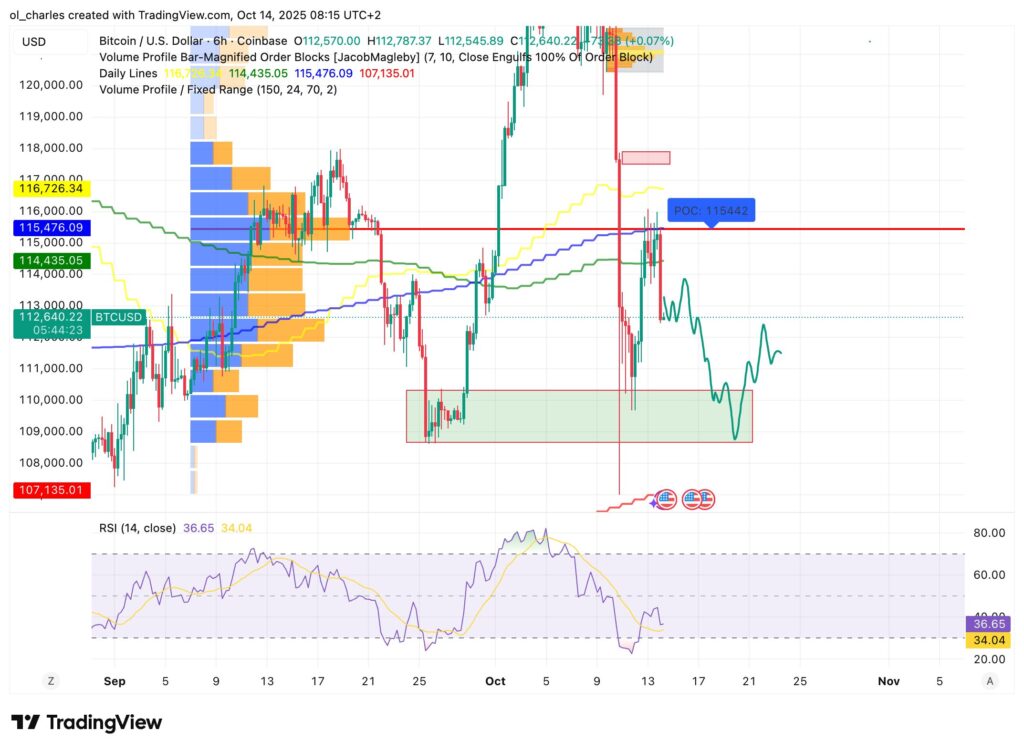
Task: Click the Z icon in the bottom-left corner
Action: (x=50, y=680)
